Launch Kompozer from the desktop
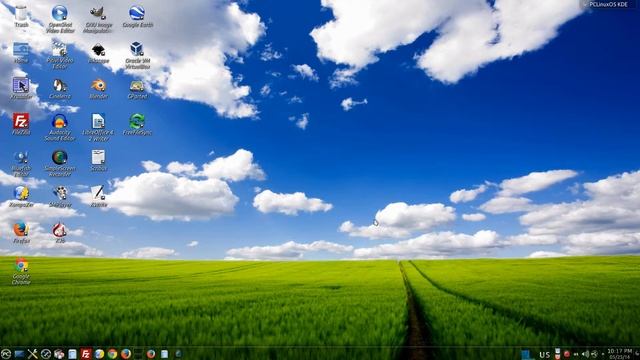This screenshot has width=640, height=360. [21, 196]
